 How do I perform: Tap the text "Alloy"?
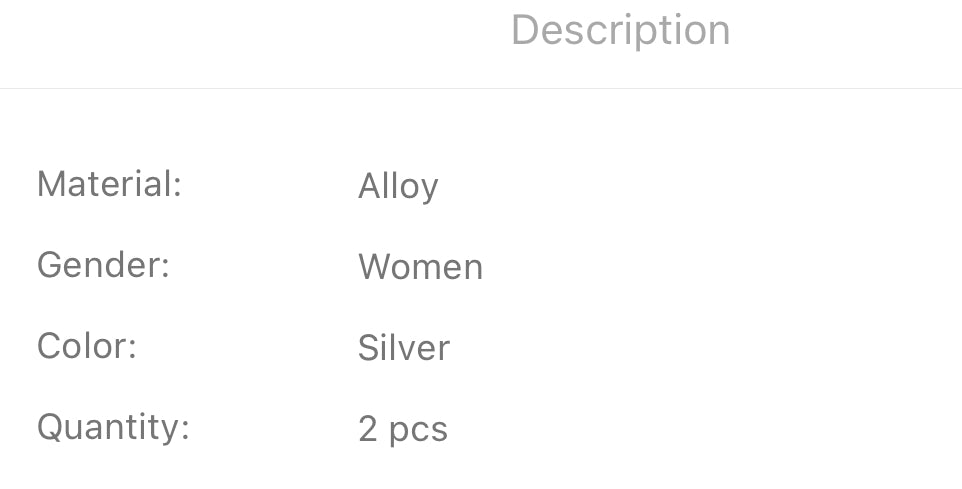tap(398, 186)
